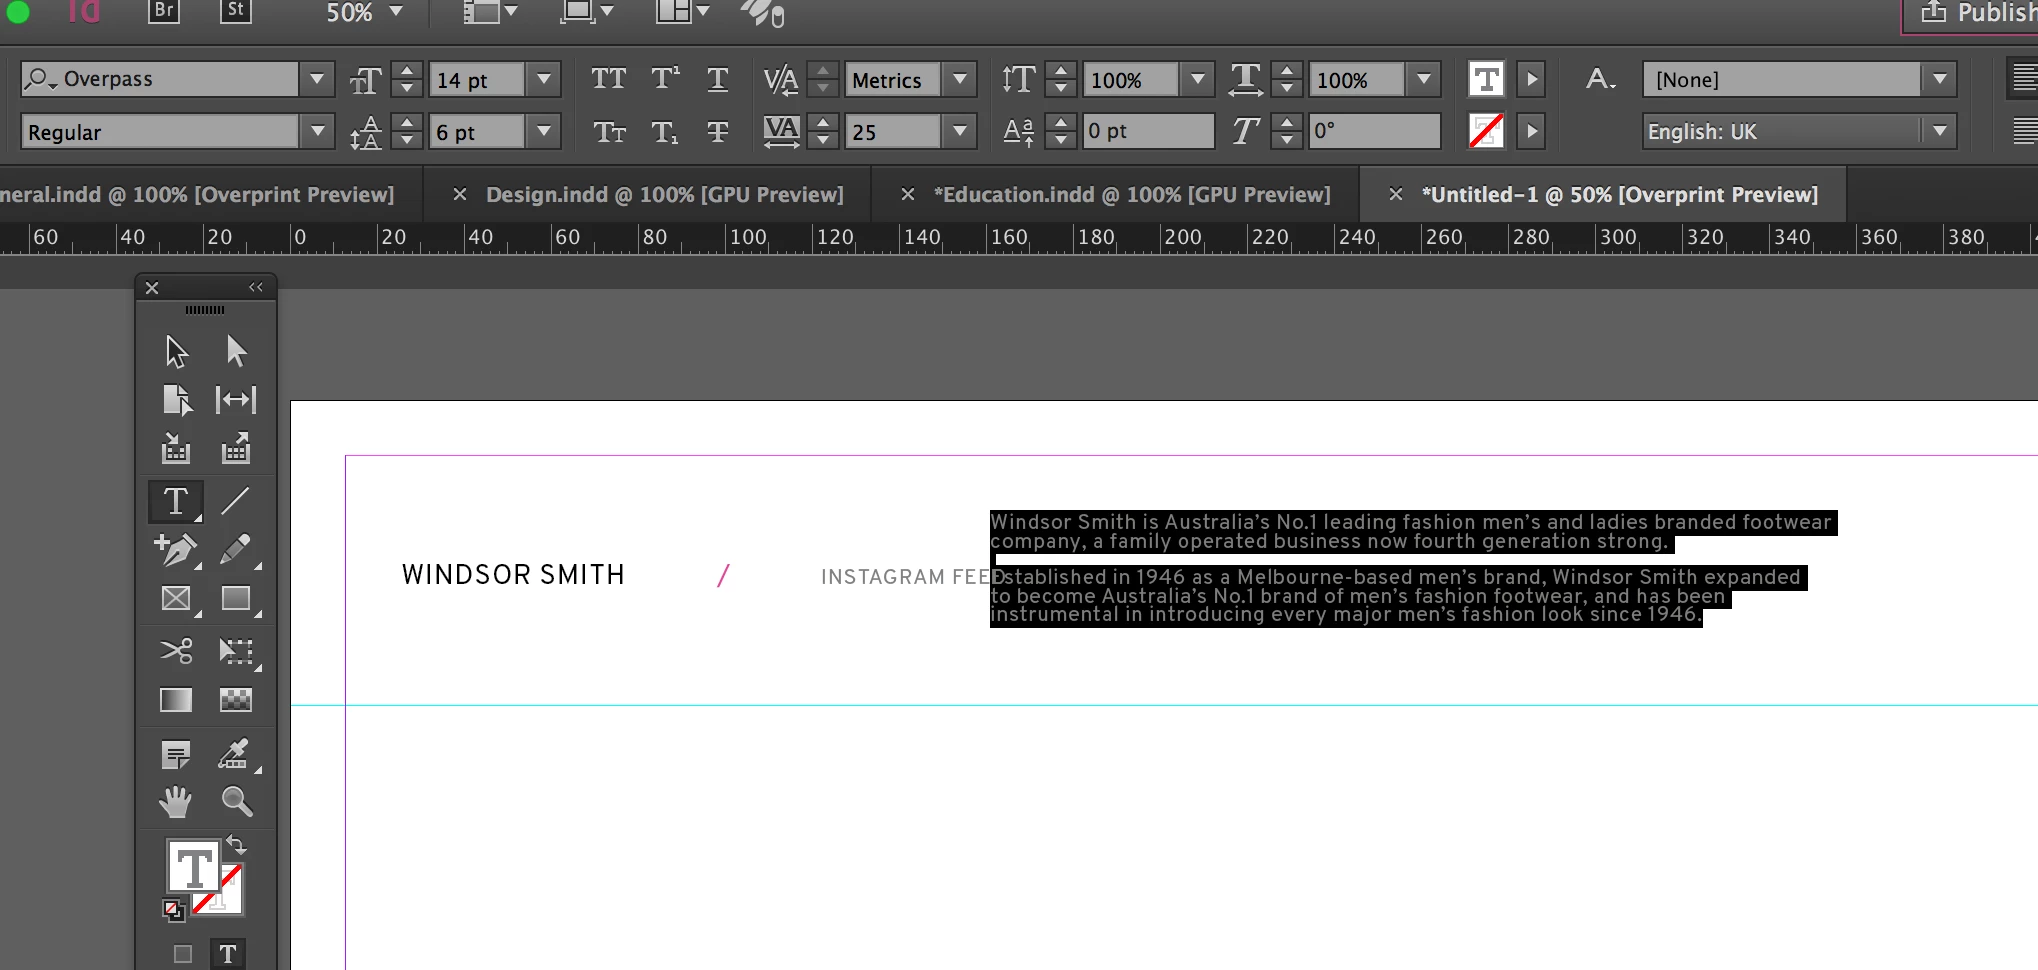This screenshot has height=970, width=2038.
Task: Open Adobe Stock with St button
Action: coord(235,11)
